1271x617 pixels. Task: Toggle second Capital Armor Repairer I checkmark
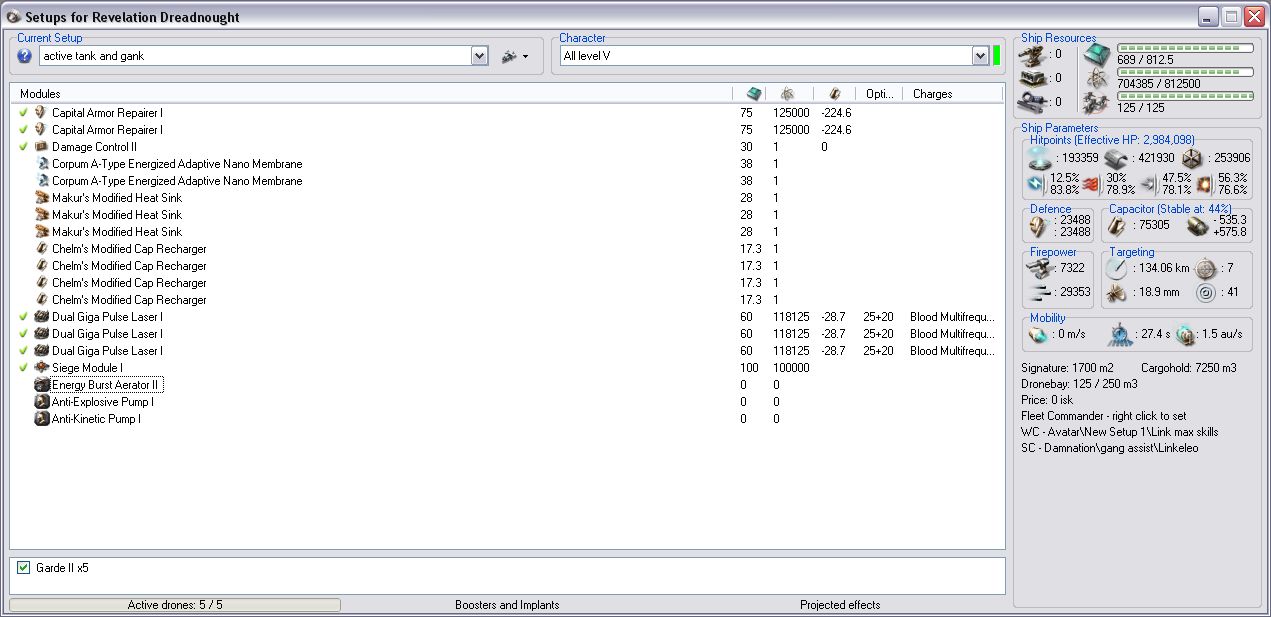(x=24, y=130)
